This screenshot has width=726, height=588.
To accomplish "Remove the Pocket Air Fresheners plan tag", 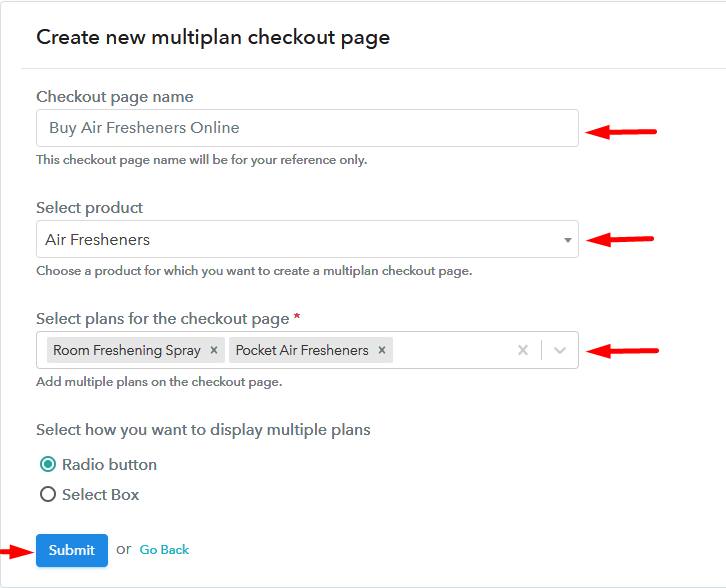I will (x=381, y=351).
